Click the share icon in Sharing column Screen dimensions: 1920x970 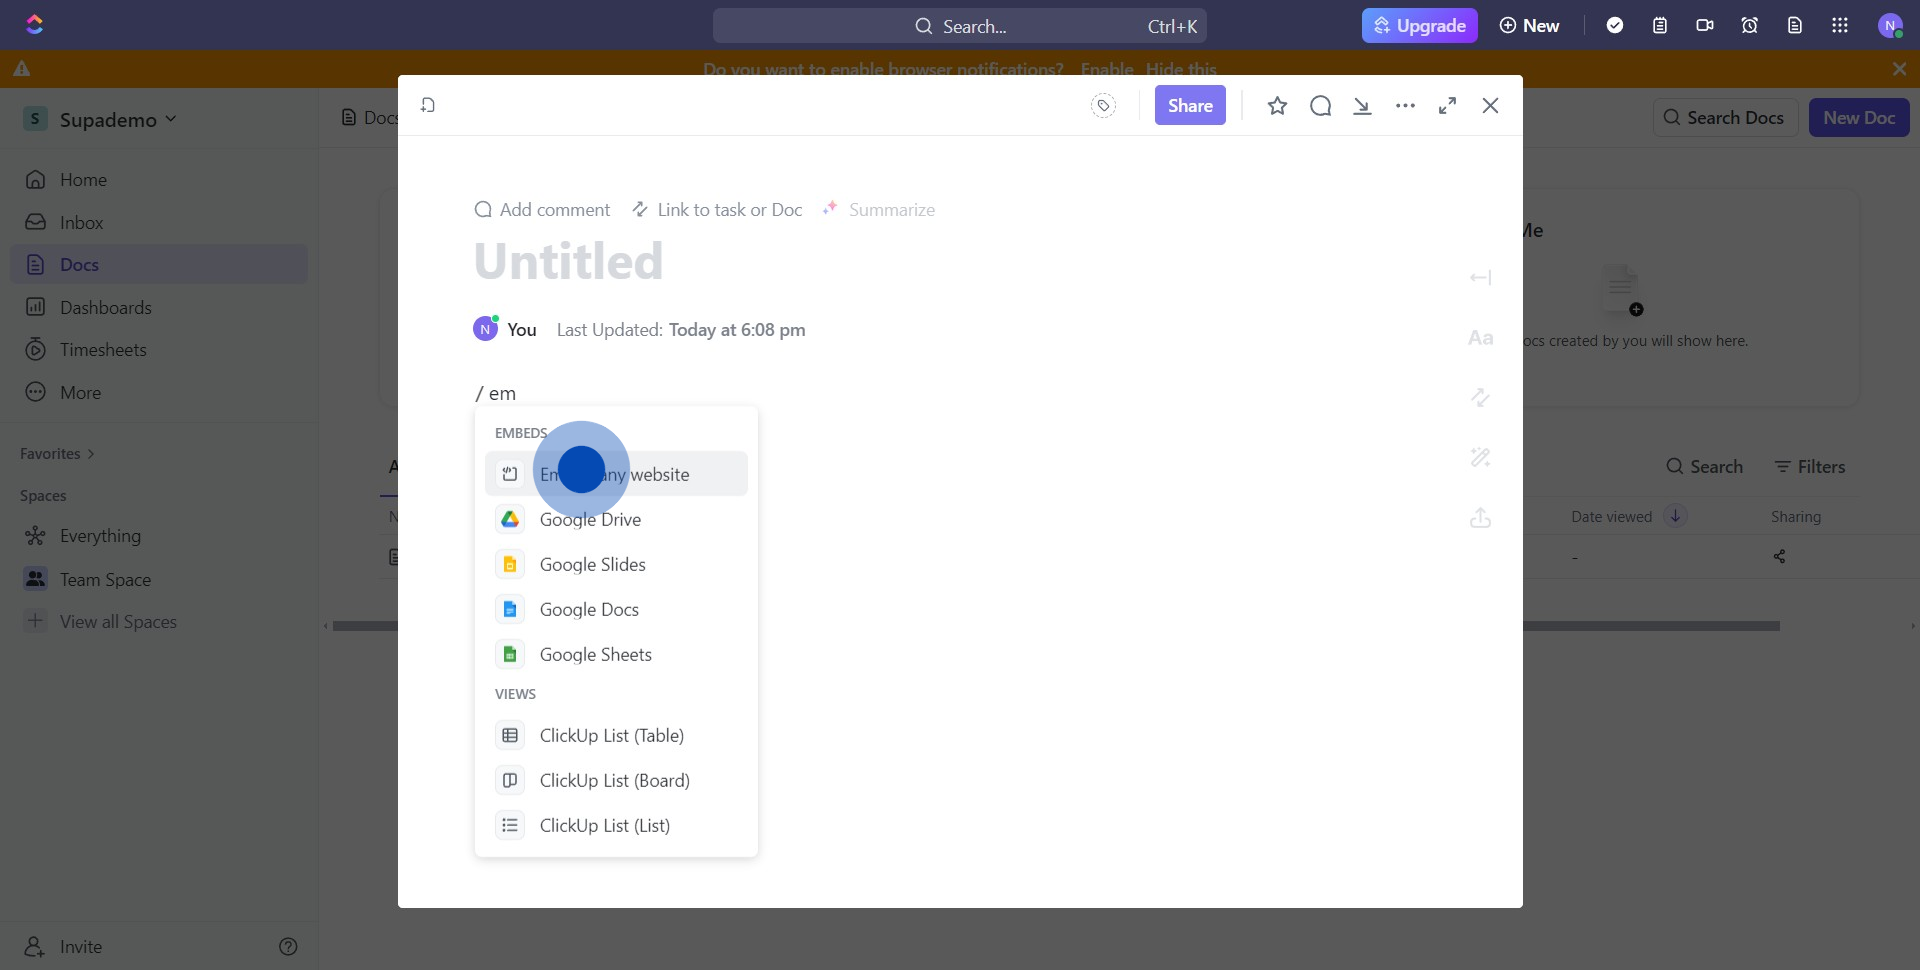pyautogui.click(x=1779, y=556)
